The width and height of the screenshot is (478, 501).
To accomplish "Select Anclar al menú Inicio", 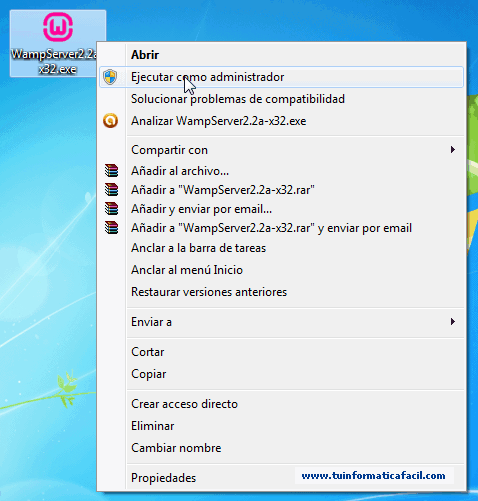I will tap(281, 270).
